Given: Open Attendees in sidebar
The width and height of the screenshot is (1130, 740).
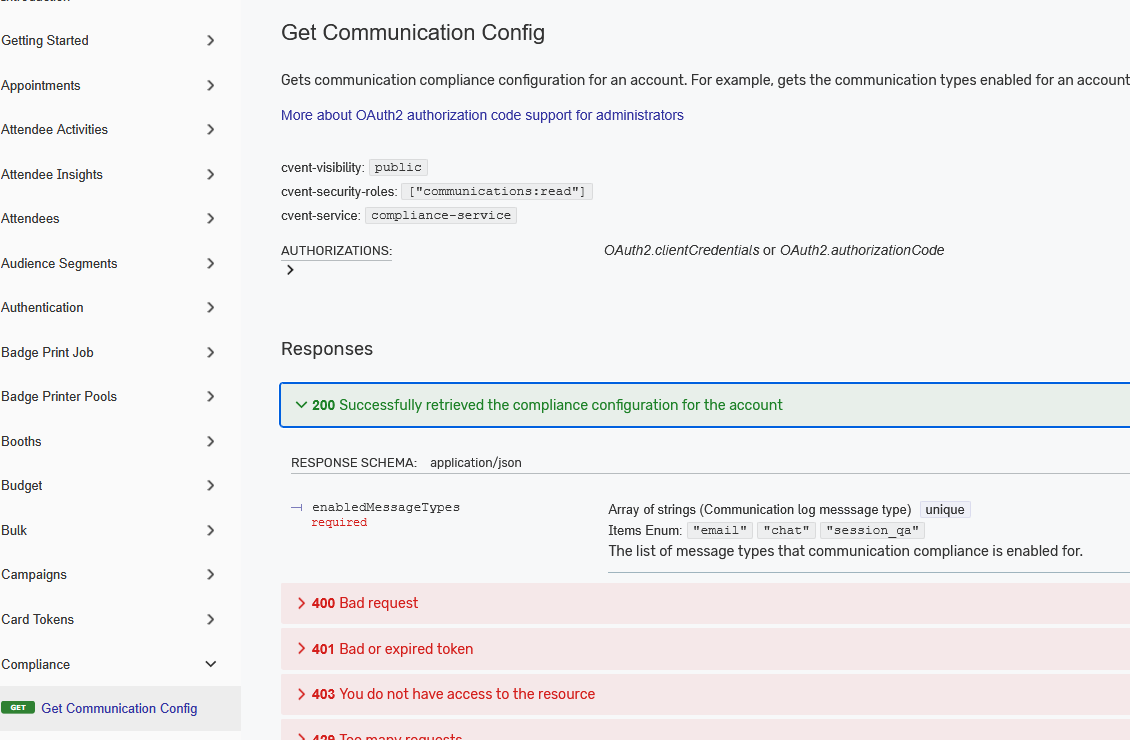Looking at the screenshot, I should (30, 218).
